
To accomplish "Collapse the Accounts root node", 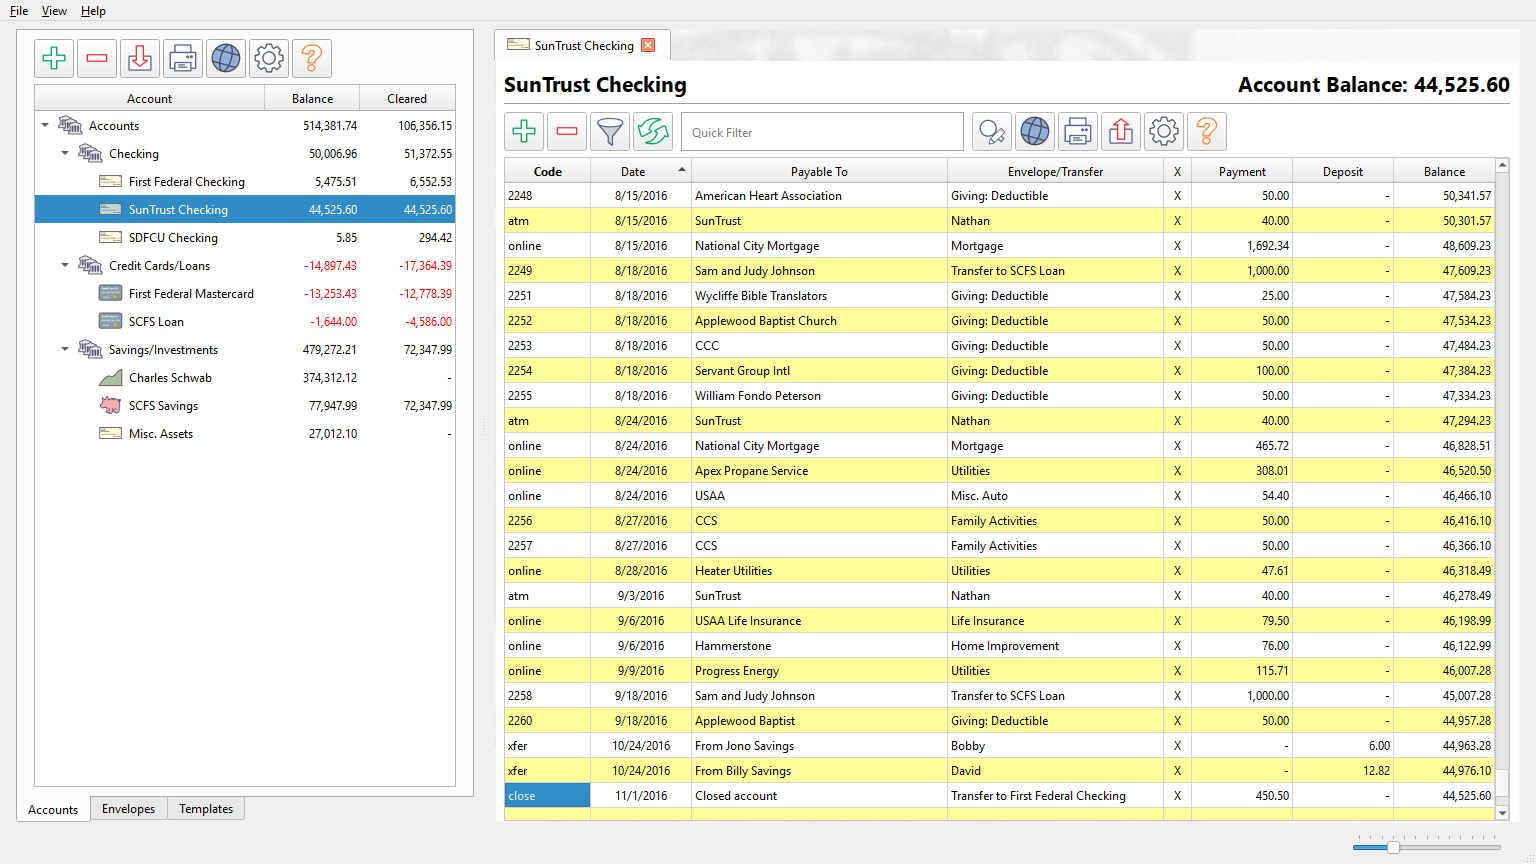I will [x=45, y=125].
